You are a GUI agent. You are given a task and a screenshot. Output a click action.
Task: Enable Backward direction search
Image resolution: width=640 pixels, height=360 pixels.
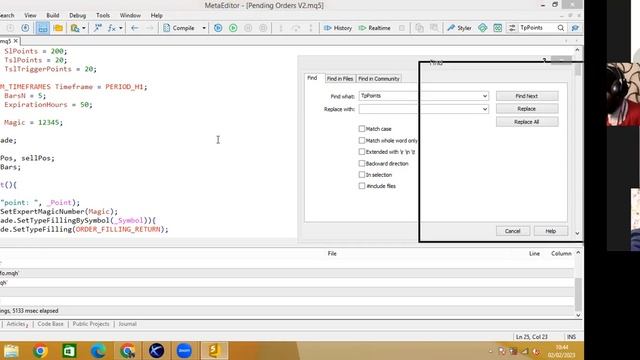(362, 163)
